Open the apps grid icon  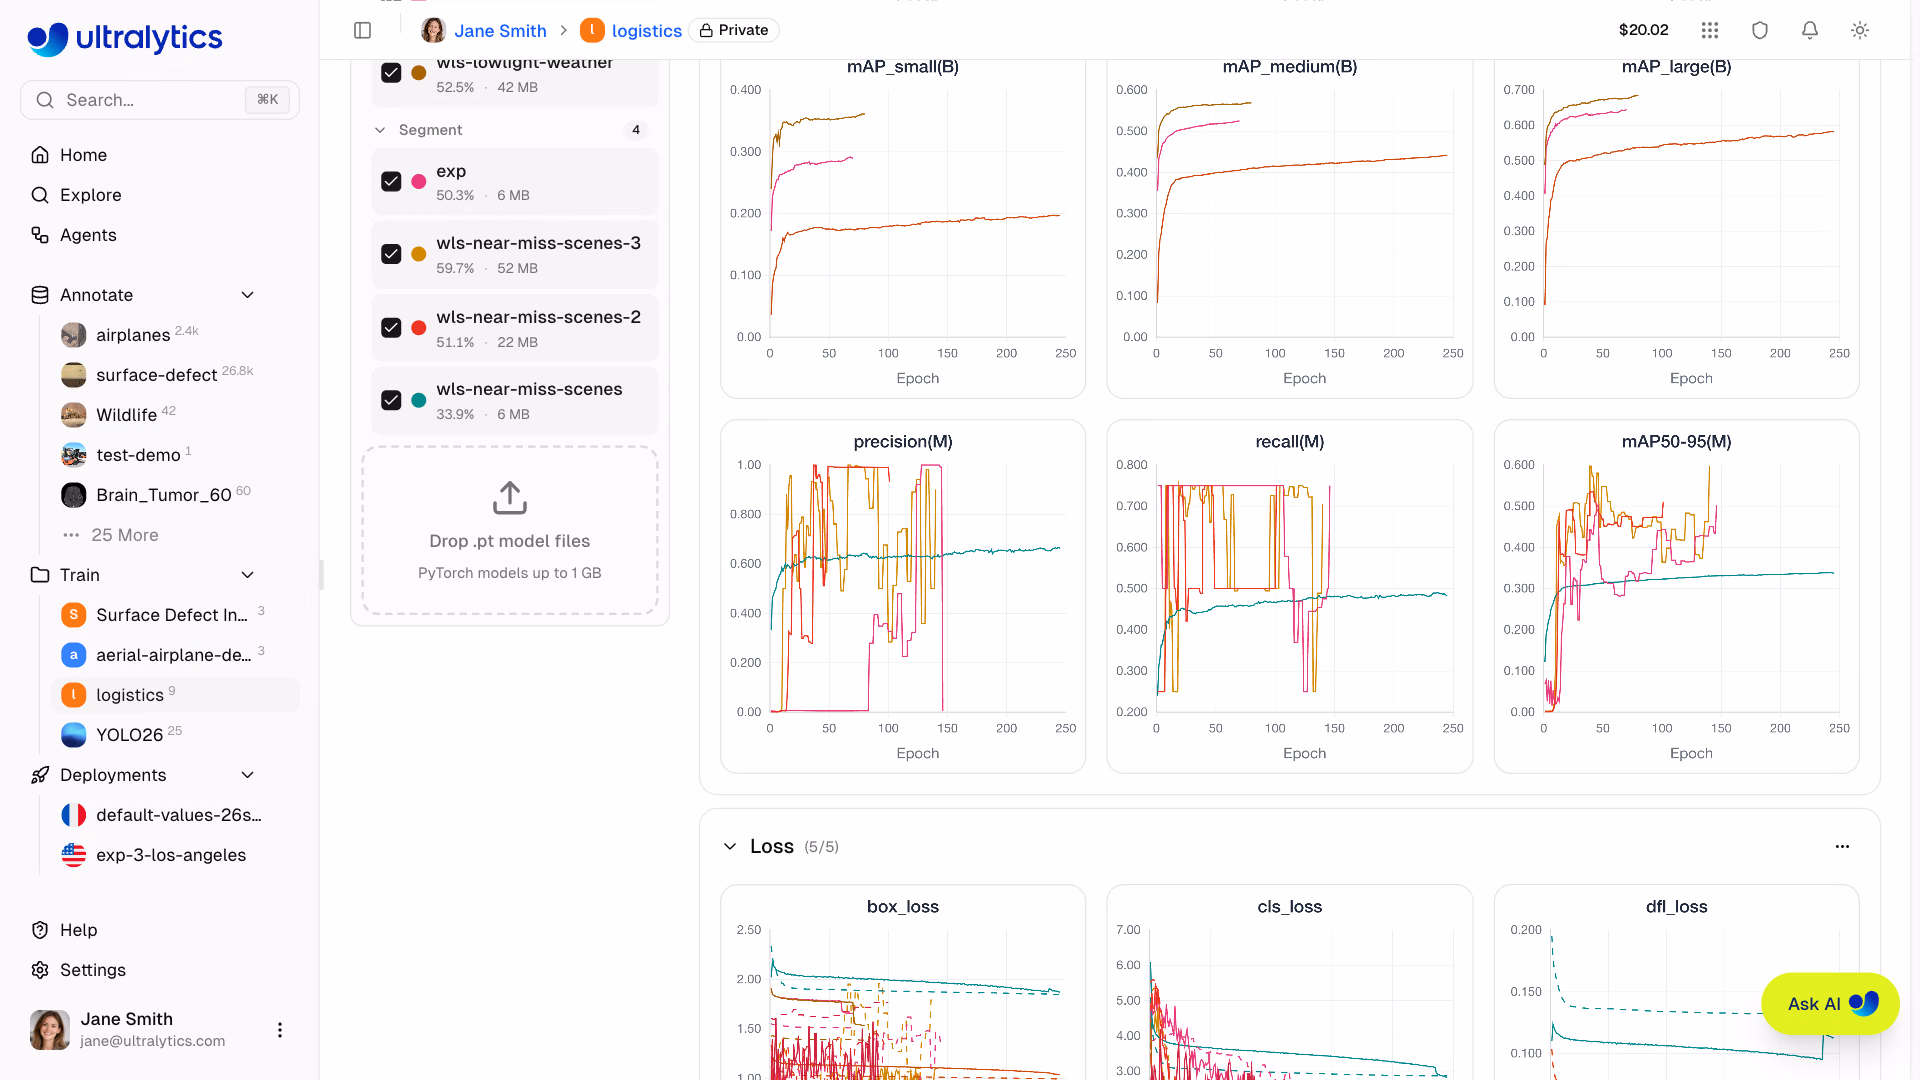click(1710, 30)
